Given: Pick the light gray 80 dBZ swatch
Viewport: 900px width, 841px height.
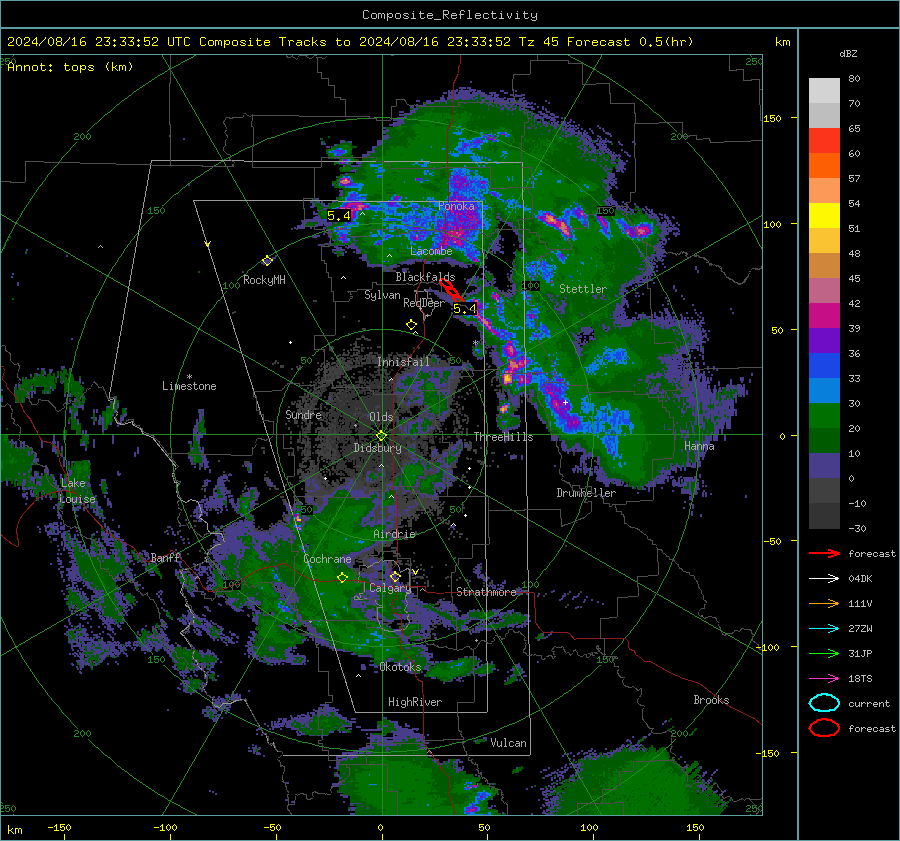Looking at the screenshot, I should (824, 90).
